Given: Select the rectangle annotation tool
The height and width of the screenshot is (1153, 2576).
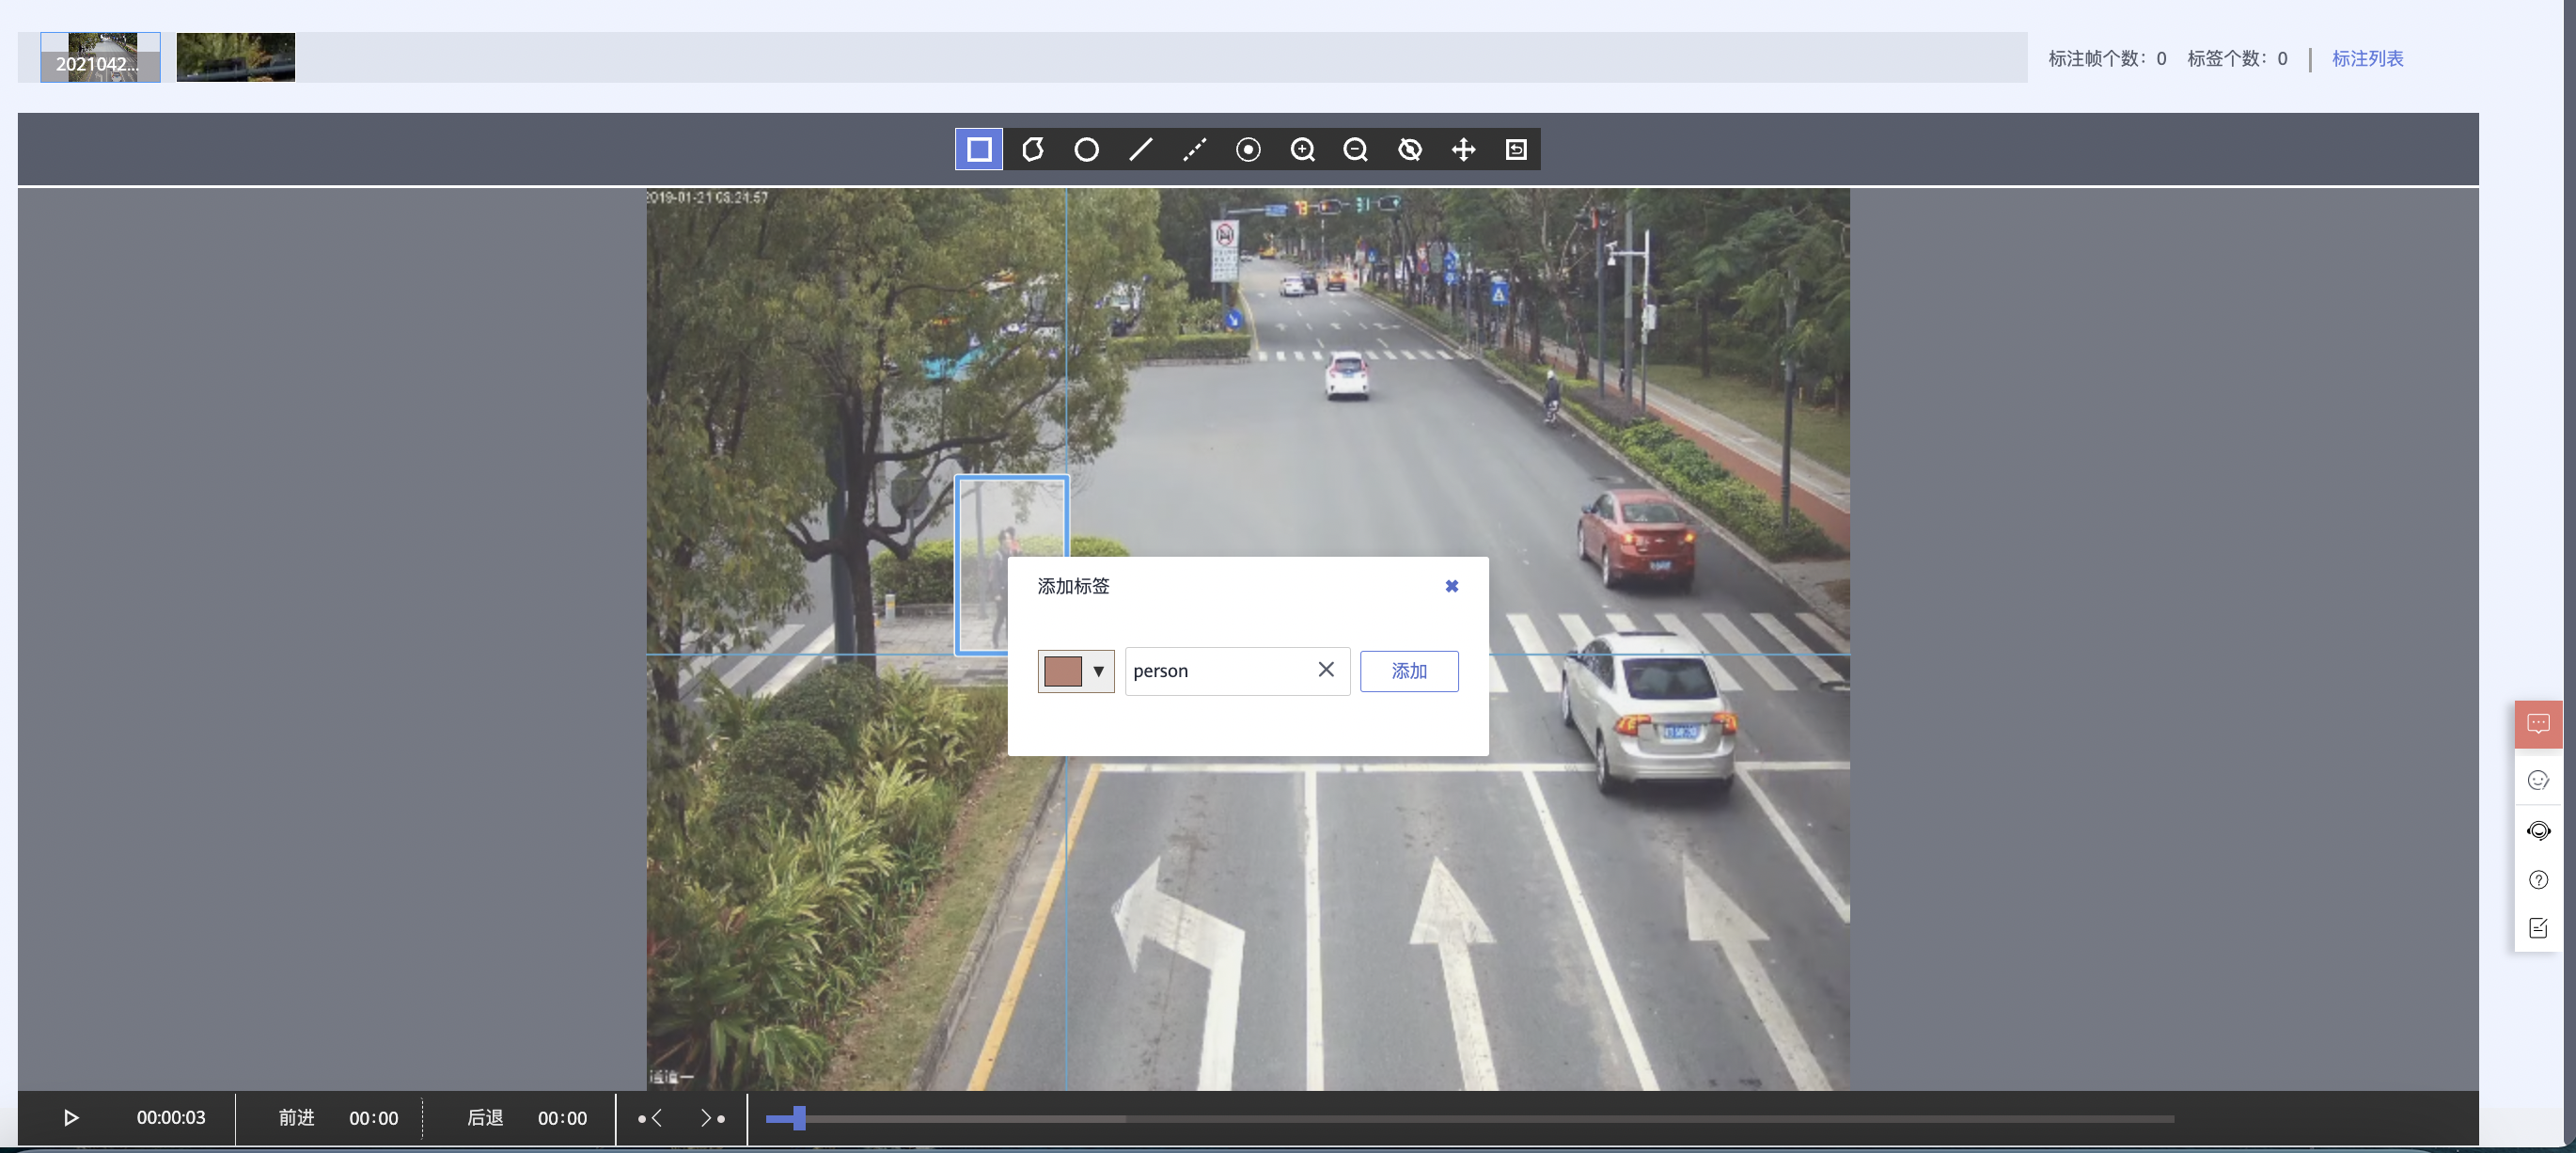Looking at the screenshot, I should click(979, 150).
